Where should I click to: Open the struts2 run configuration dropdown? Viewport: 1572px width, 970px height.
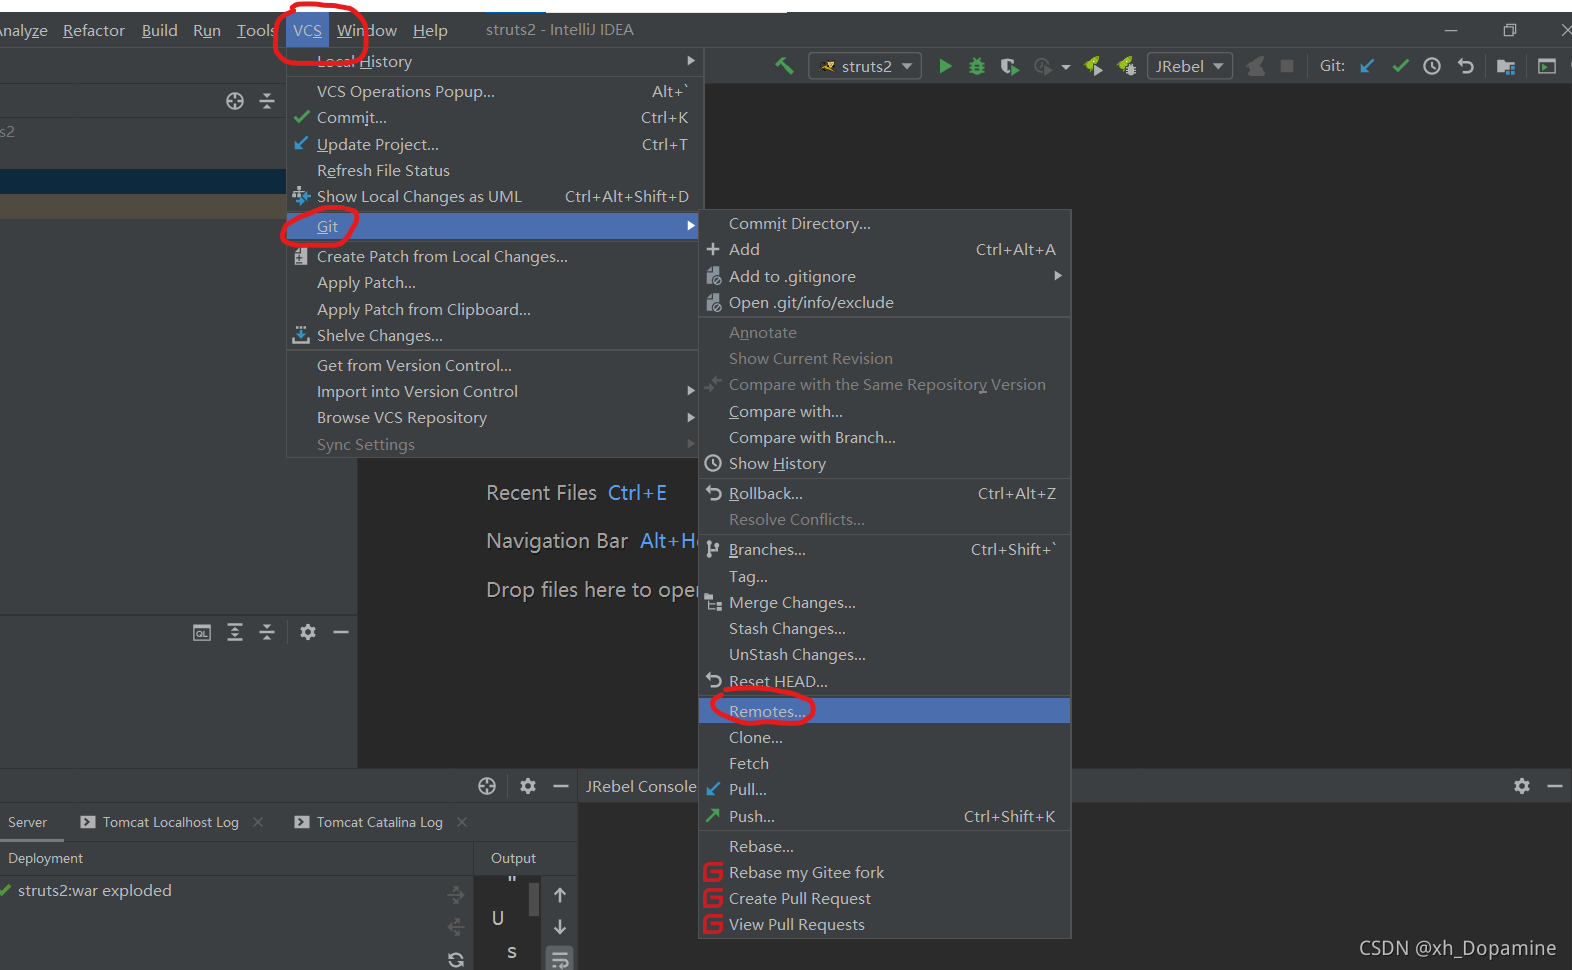pos(865,66)
